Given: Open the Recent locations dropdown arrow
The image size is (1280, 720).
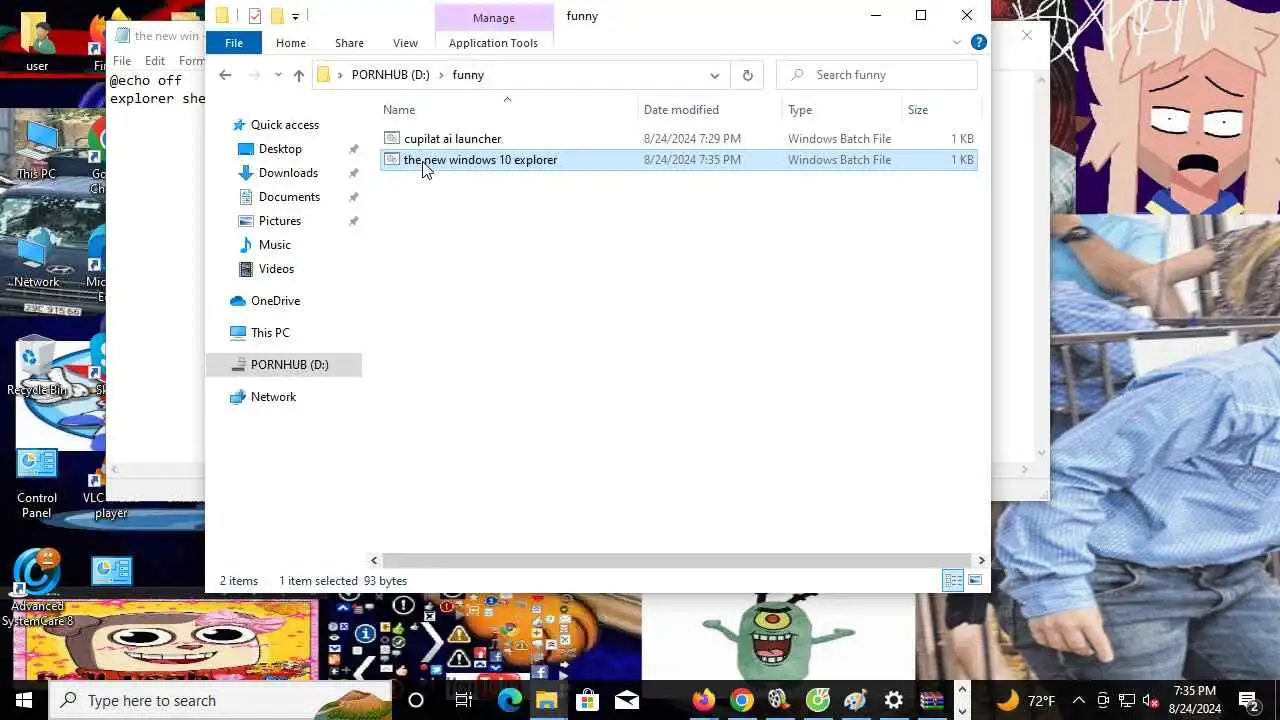Looking at the screenshot, I should [277, 75].
